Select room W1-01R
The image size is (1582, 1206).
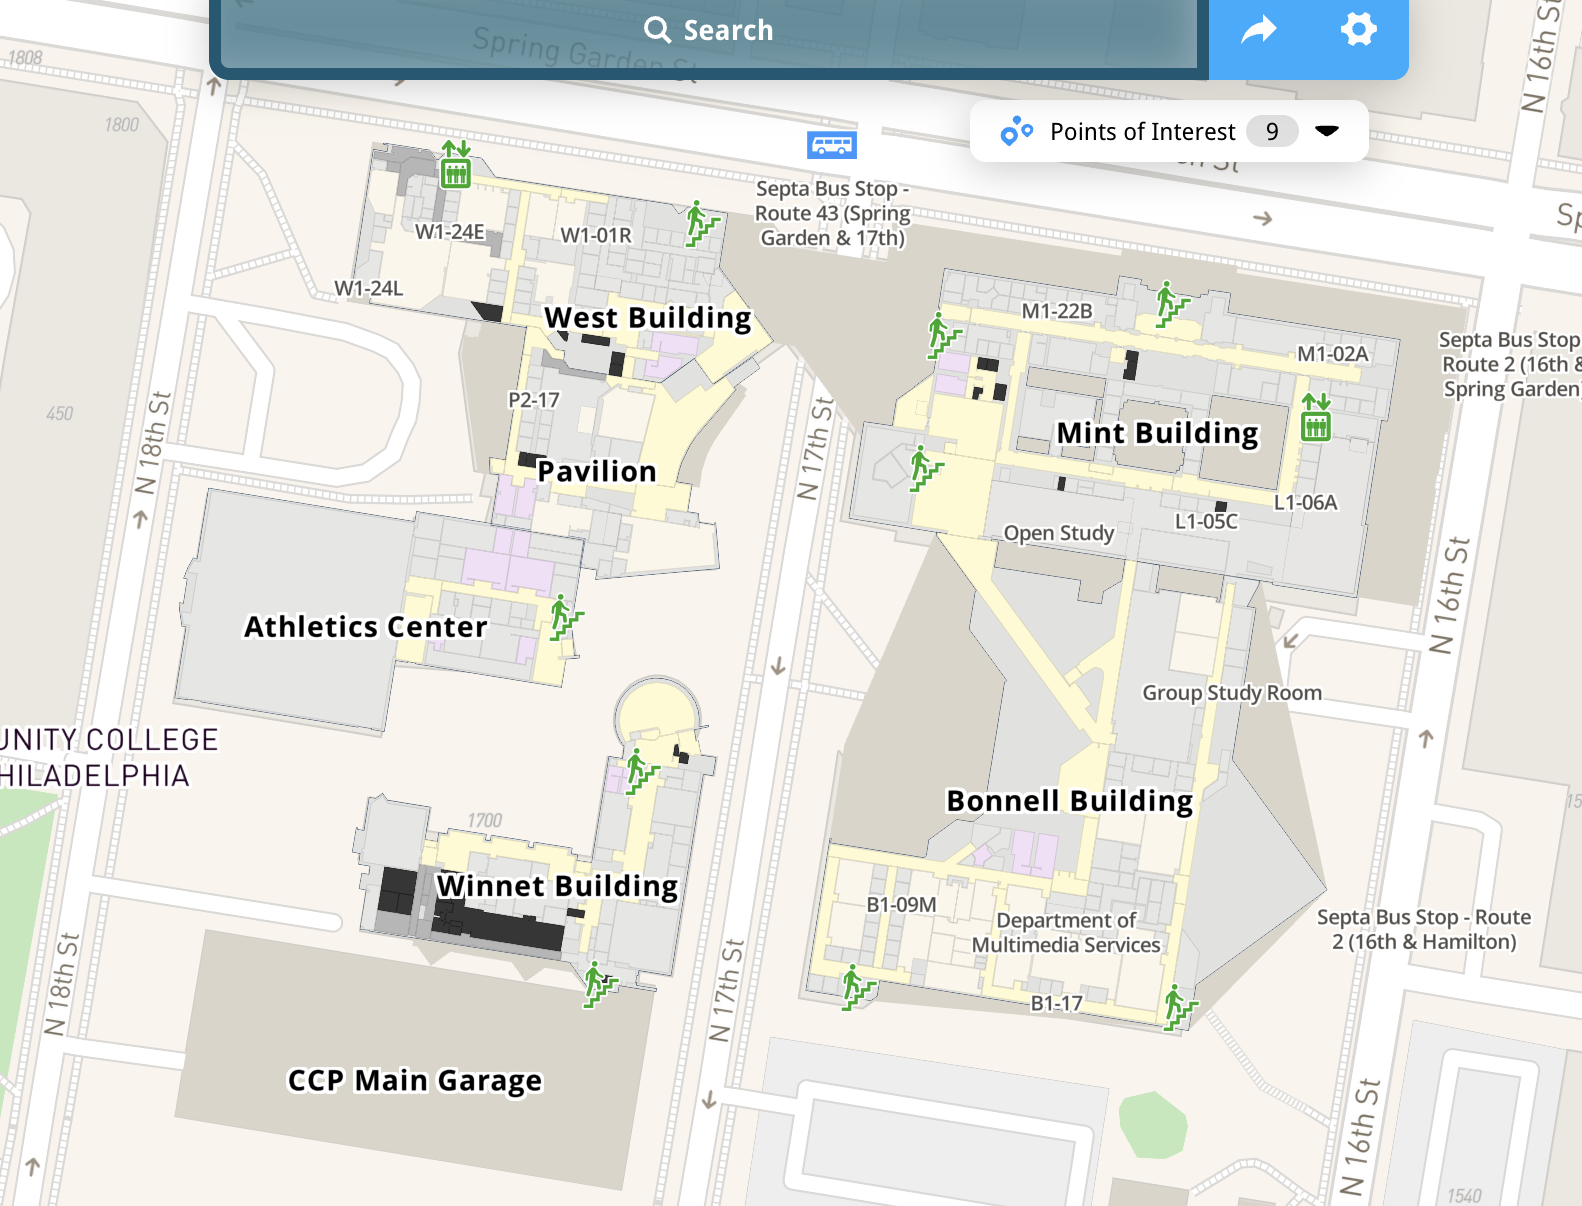[x=596, y=235]
